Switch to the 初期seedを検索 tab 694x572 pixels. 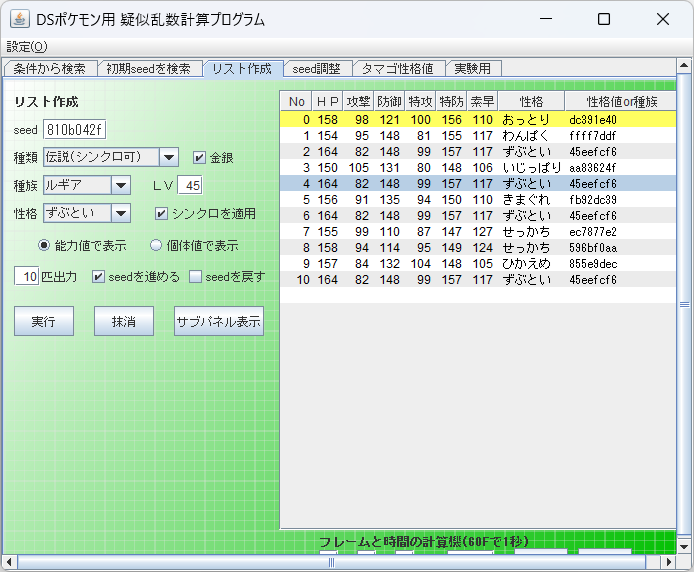[149, 69]
